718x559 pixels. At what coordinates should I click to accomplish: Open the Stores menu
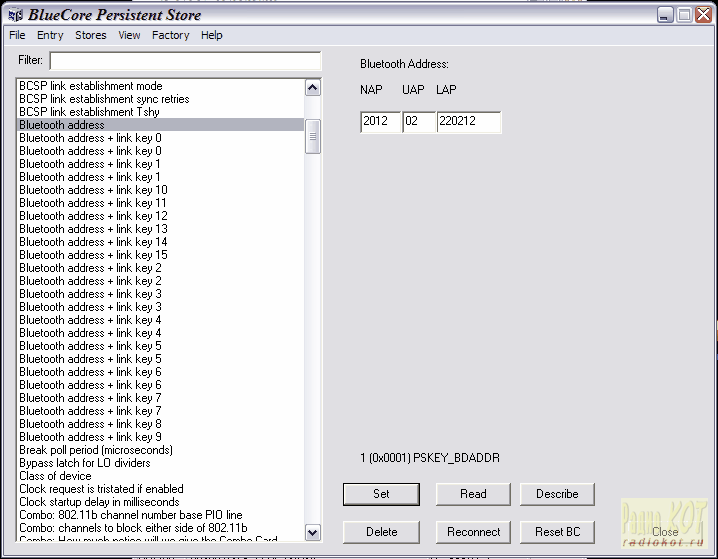[x=91, y=35]
